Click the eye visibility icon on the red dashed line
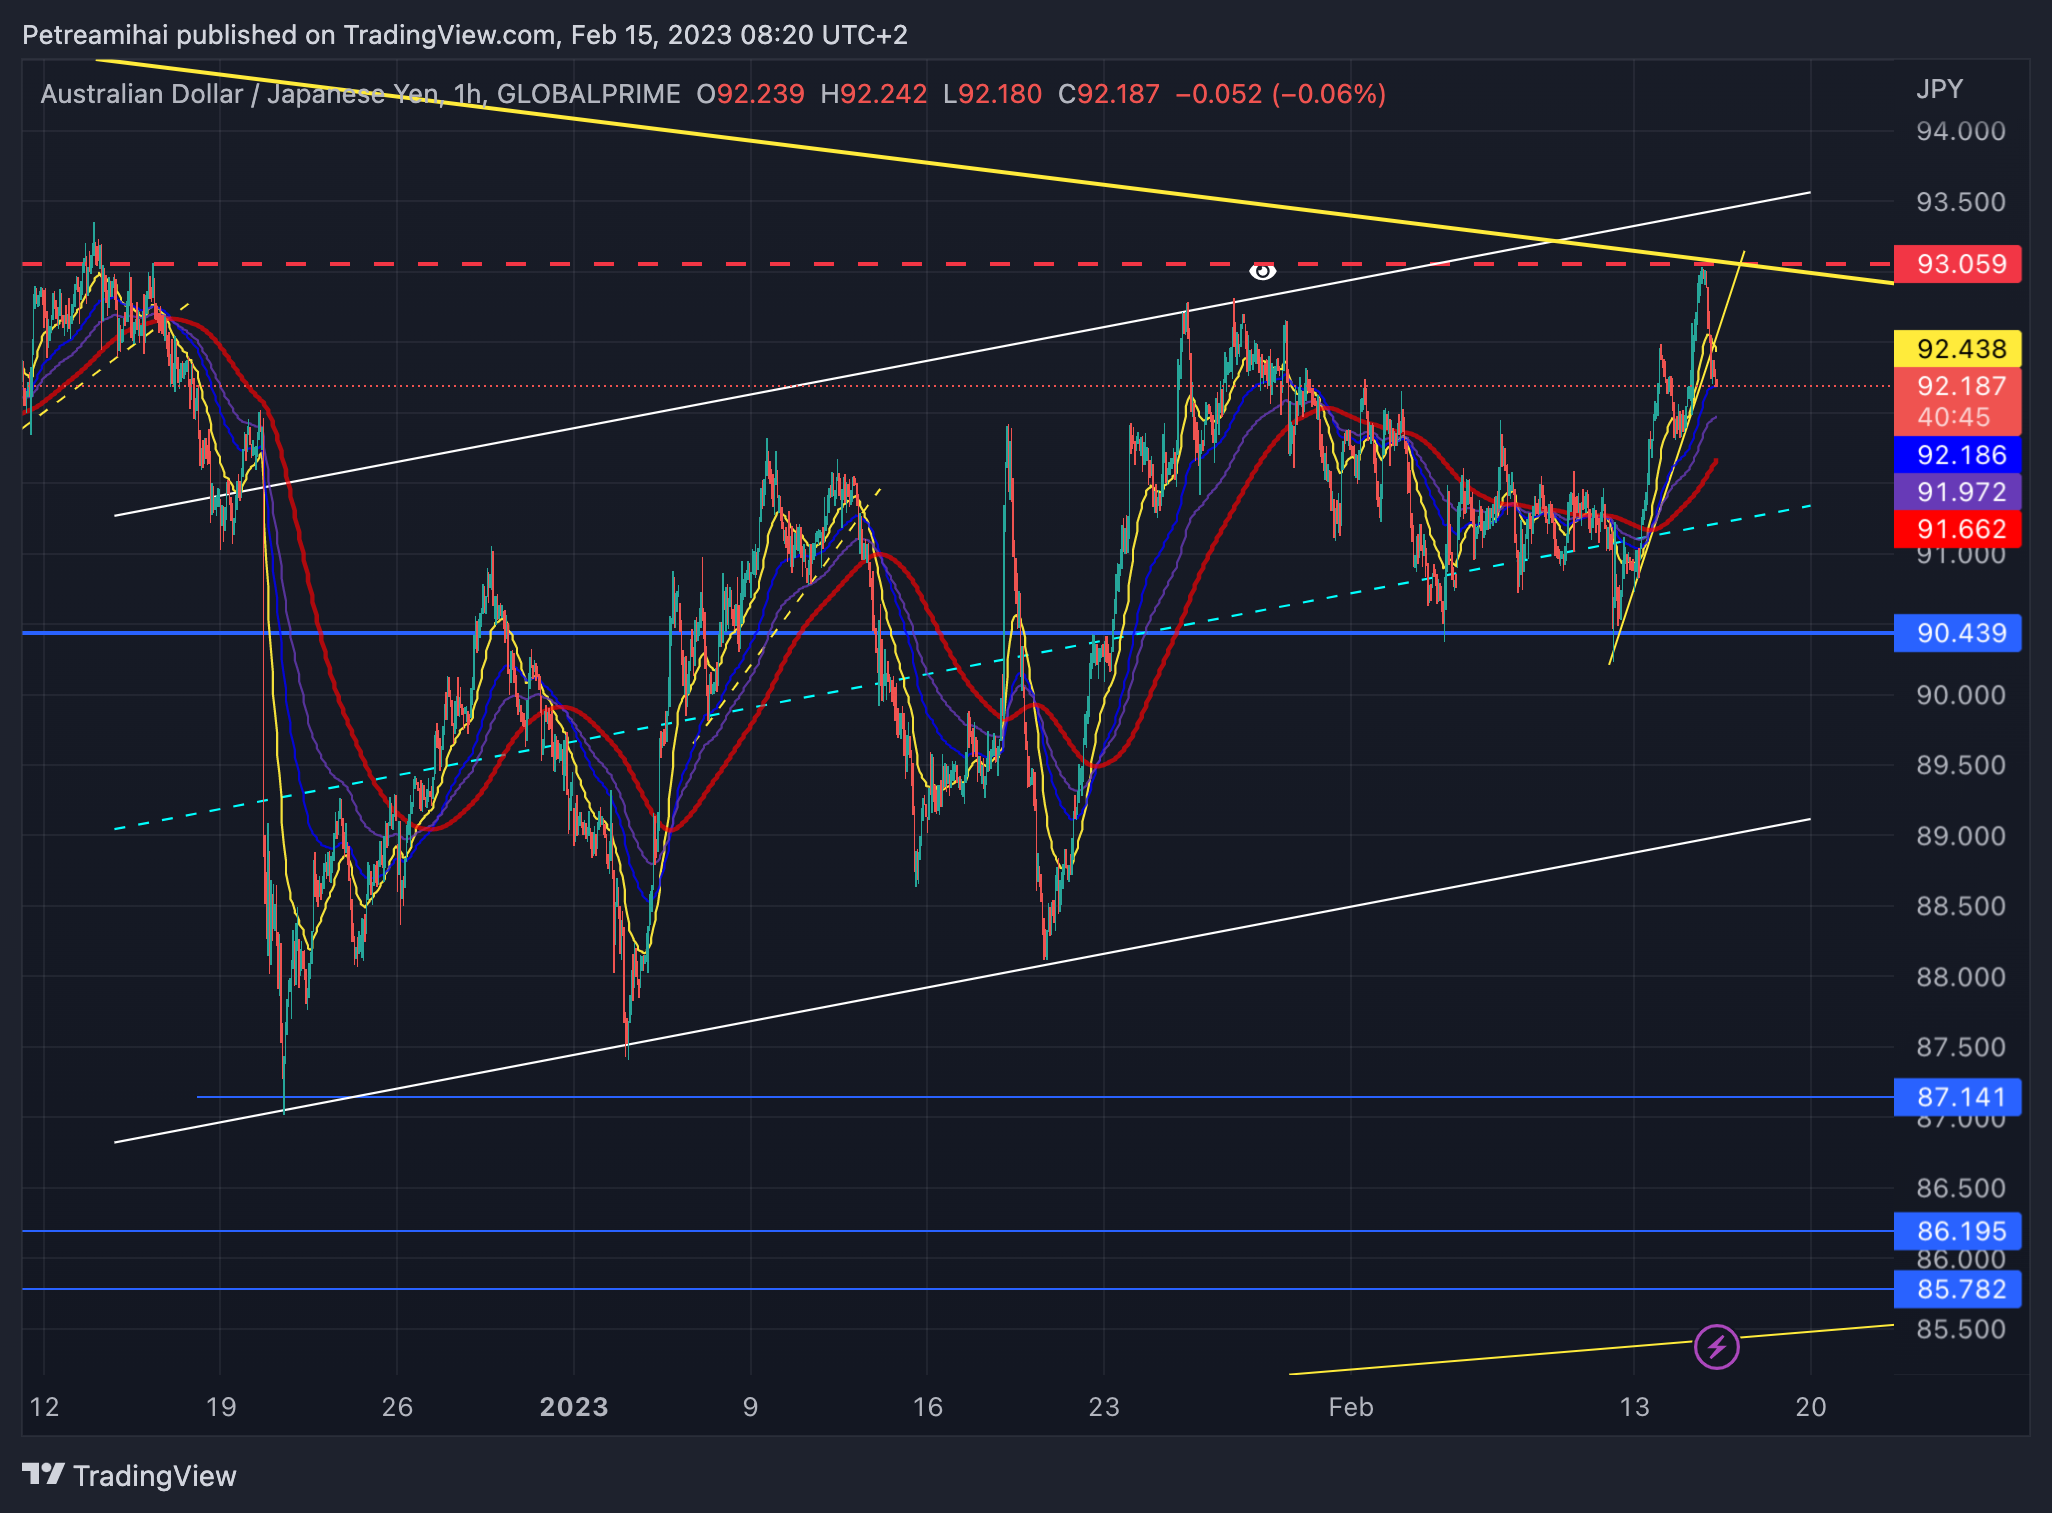Image resolution: width=2052 pixels, height=1513 pixels. pyautogui.click(x=1262, y=271)
